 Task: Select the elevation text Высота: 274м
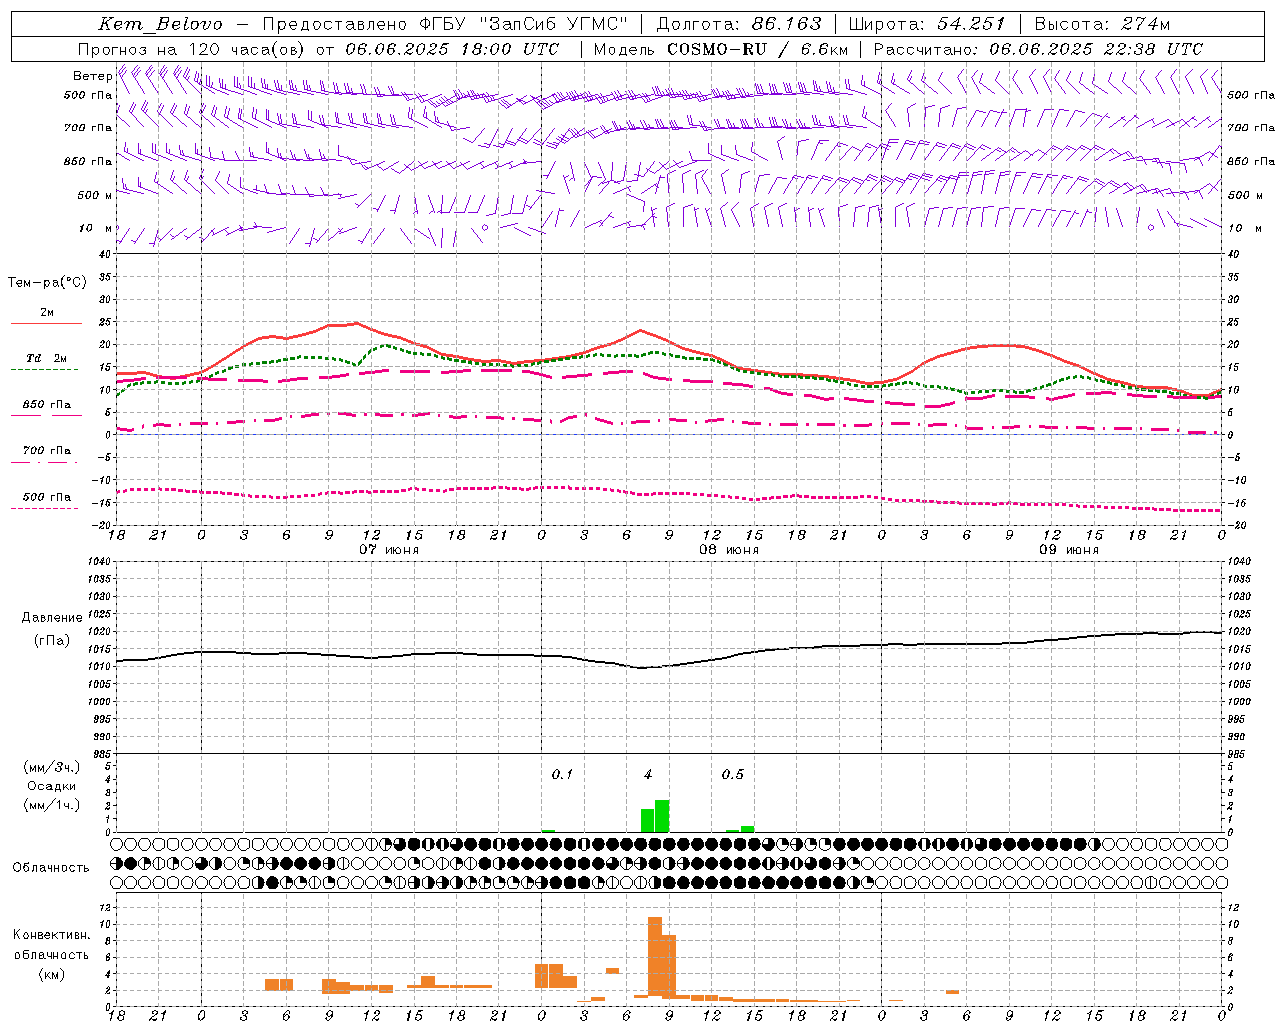pyautogui.click(x=1102, y=24)
